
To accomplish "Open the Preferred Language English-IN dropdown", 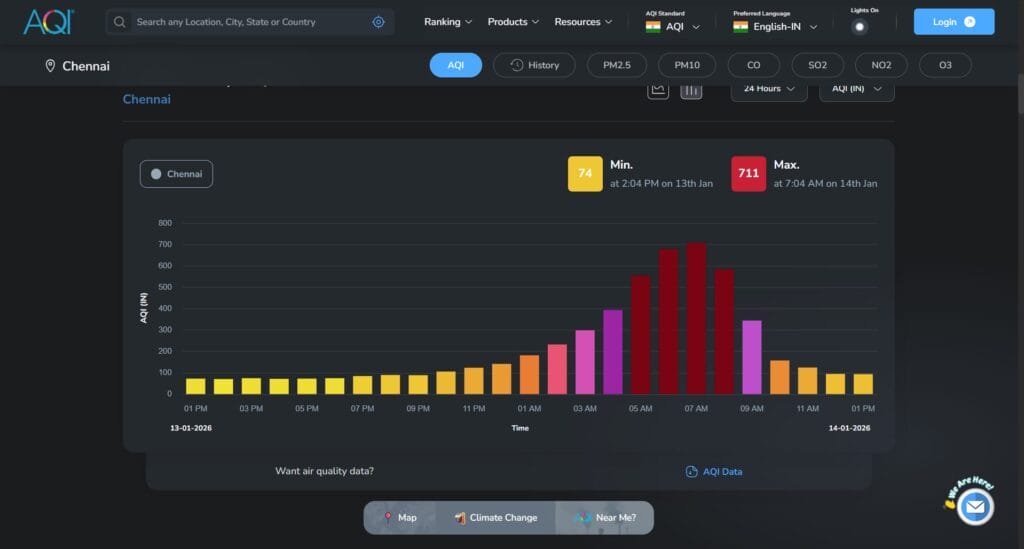I will click(x=776, y=26).
